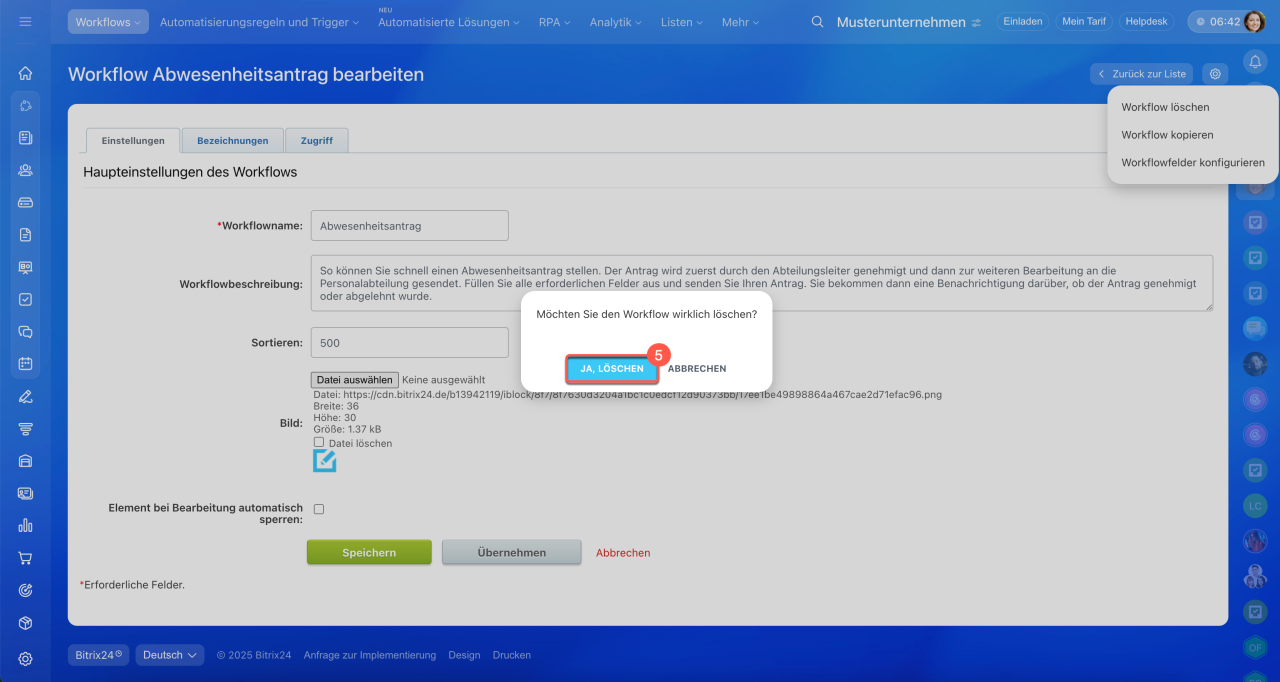Expand the Workflows dropdown menu
The image size is (1280, 682).
click(x=108, y=22)
